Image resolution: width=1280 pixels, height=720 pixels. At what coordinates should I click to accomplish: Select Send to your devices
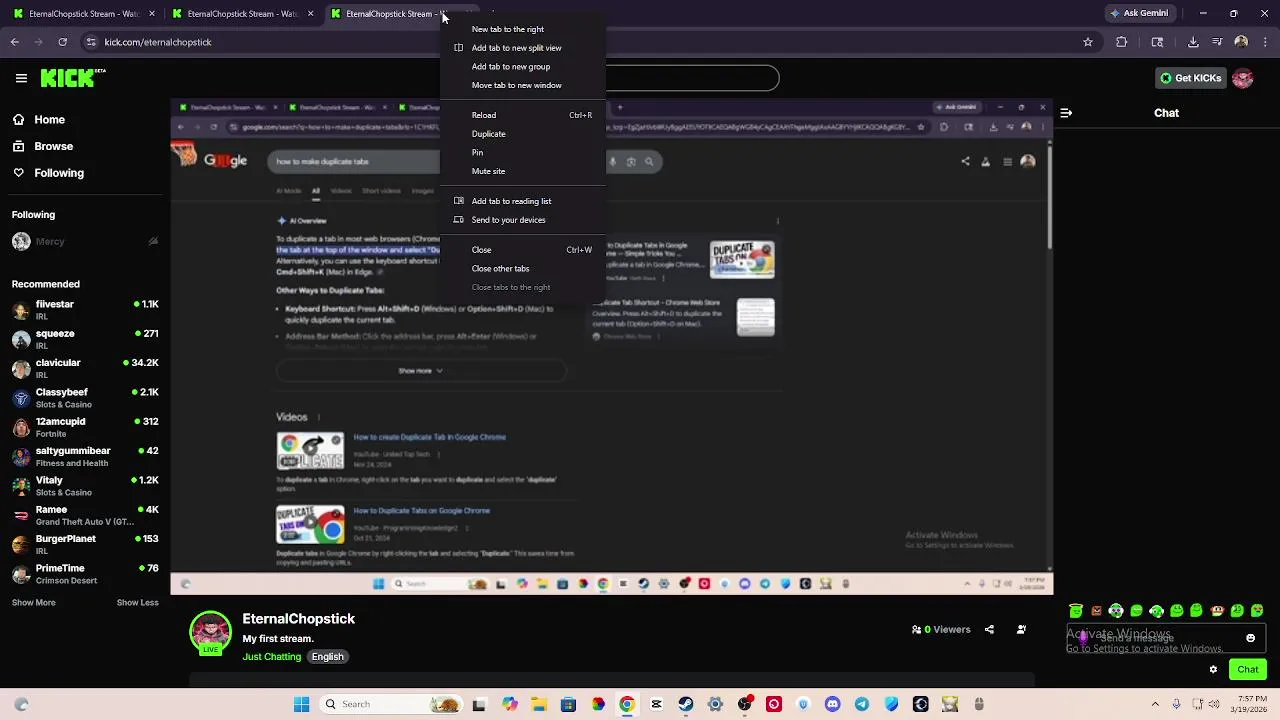coord(523,220)
